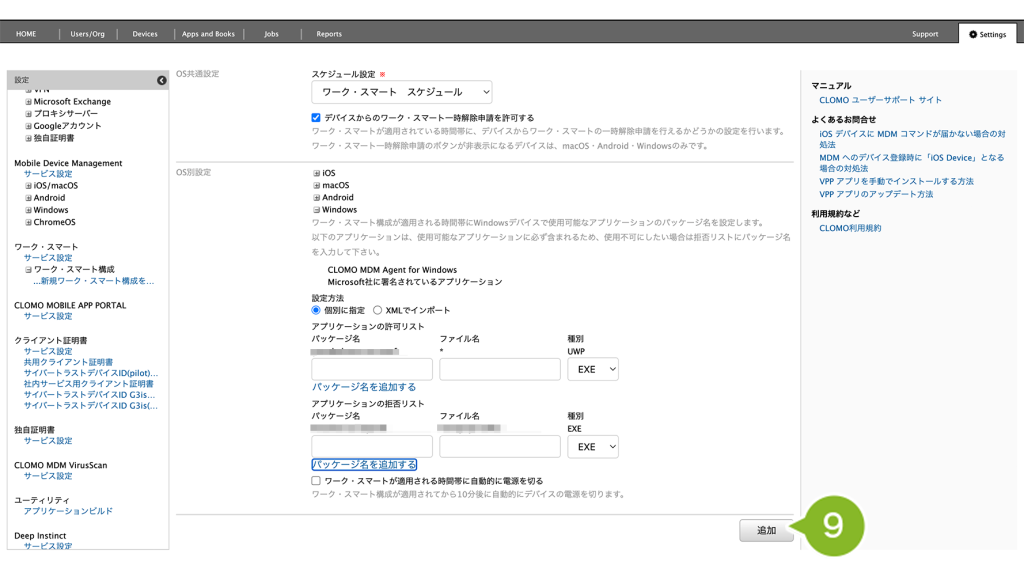Screen dimensions: 1024x576
Task: Select XMLでインポート radio button
Action: click(x=377, y=310)
